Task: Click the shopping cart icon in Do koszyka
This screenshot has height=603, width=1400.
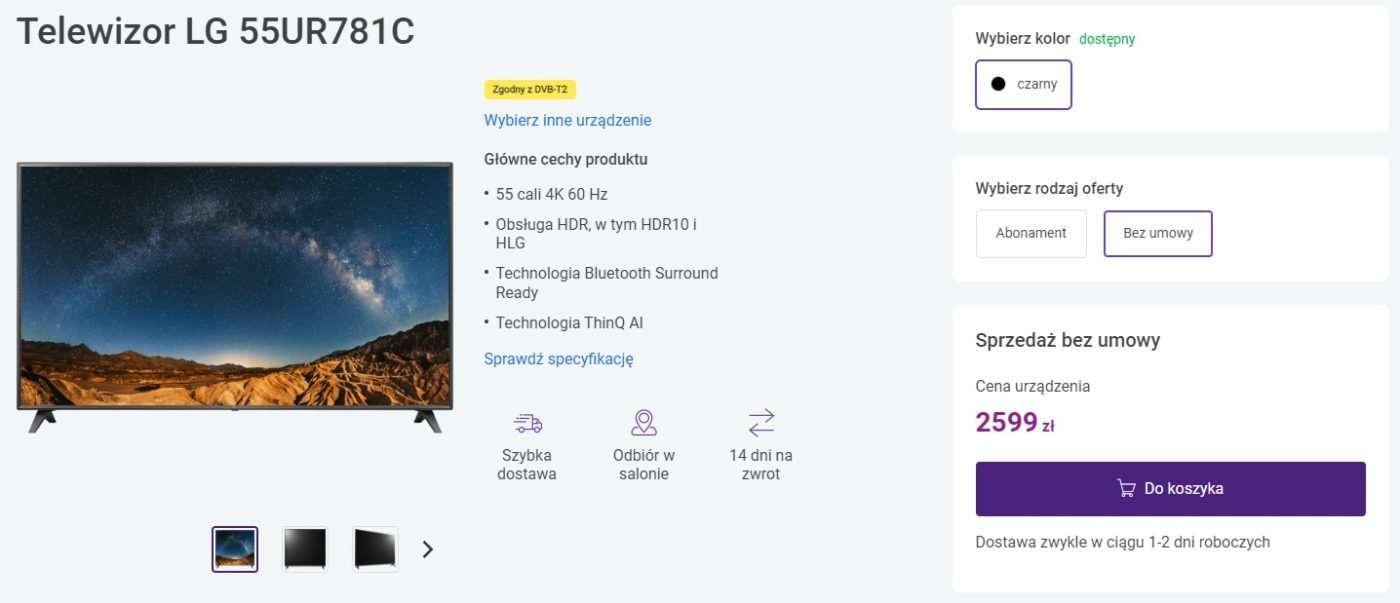Action: tap(1126, 489)
